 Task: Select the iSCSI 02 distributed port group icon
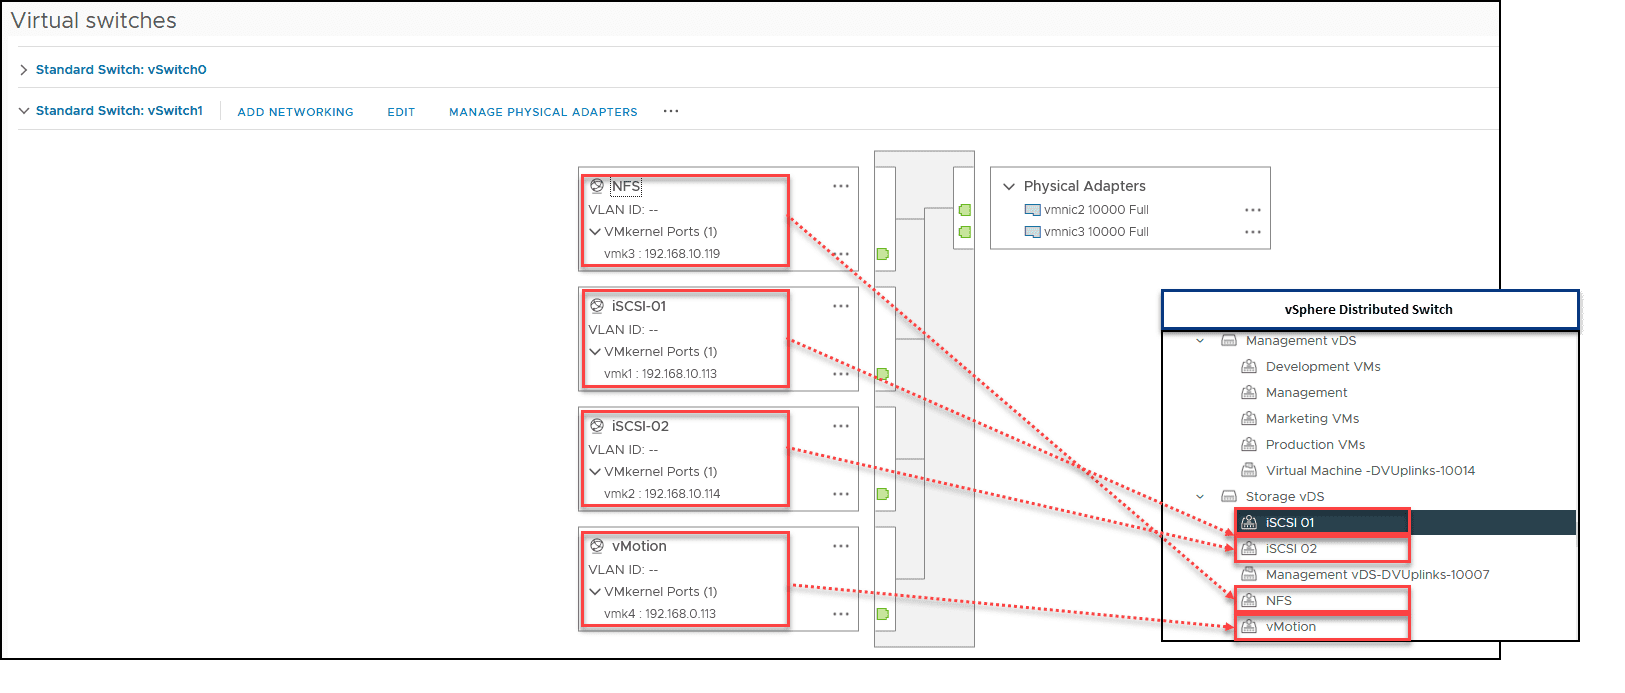tap(1249, 549)
